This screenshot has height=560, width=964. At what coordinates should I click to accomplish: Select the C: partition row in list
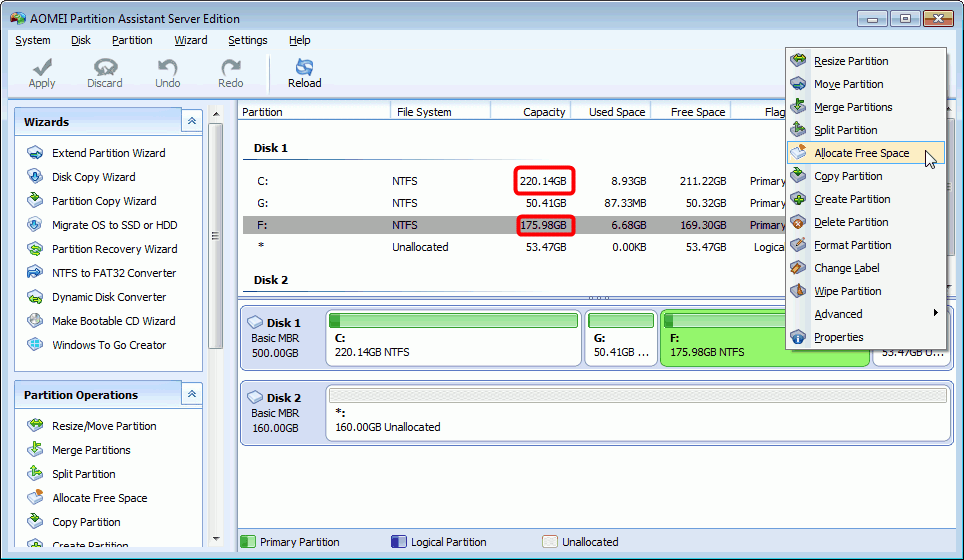[514, 181]
